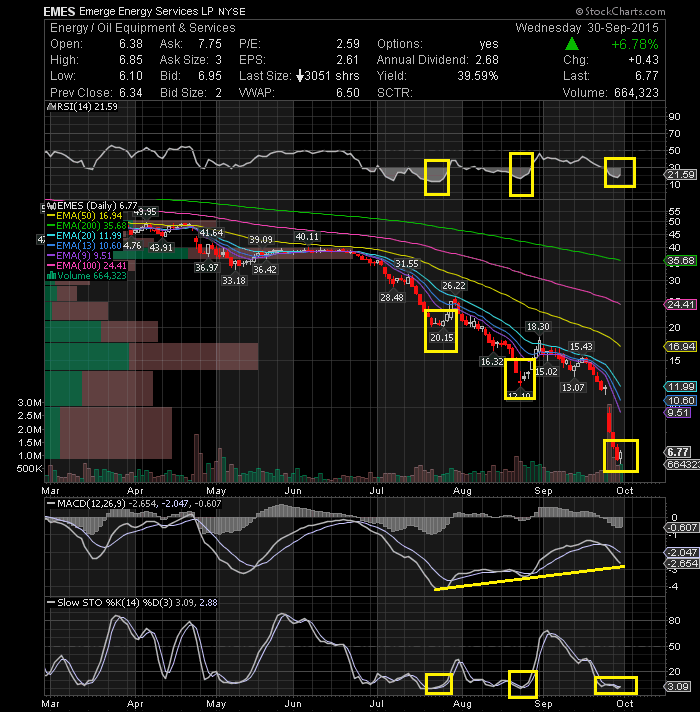700x712 pixels.
Task: Click the EPS value 2.61
Action: click(348, 60)
